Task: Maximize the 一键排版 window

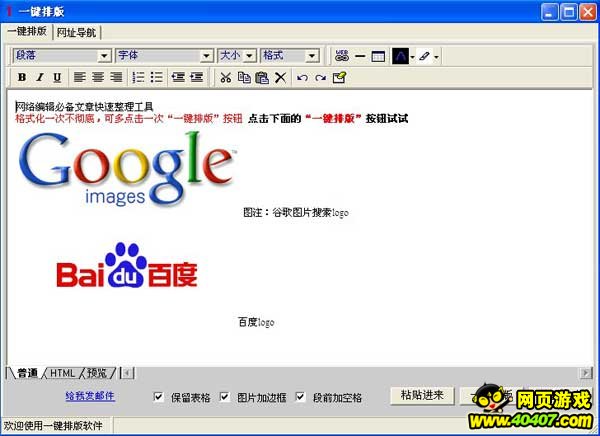Action: 569,12
